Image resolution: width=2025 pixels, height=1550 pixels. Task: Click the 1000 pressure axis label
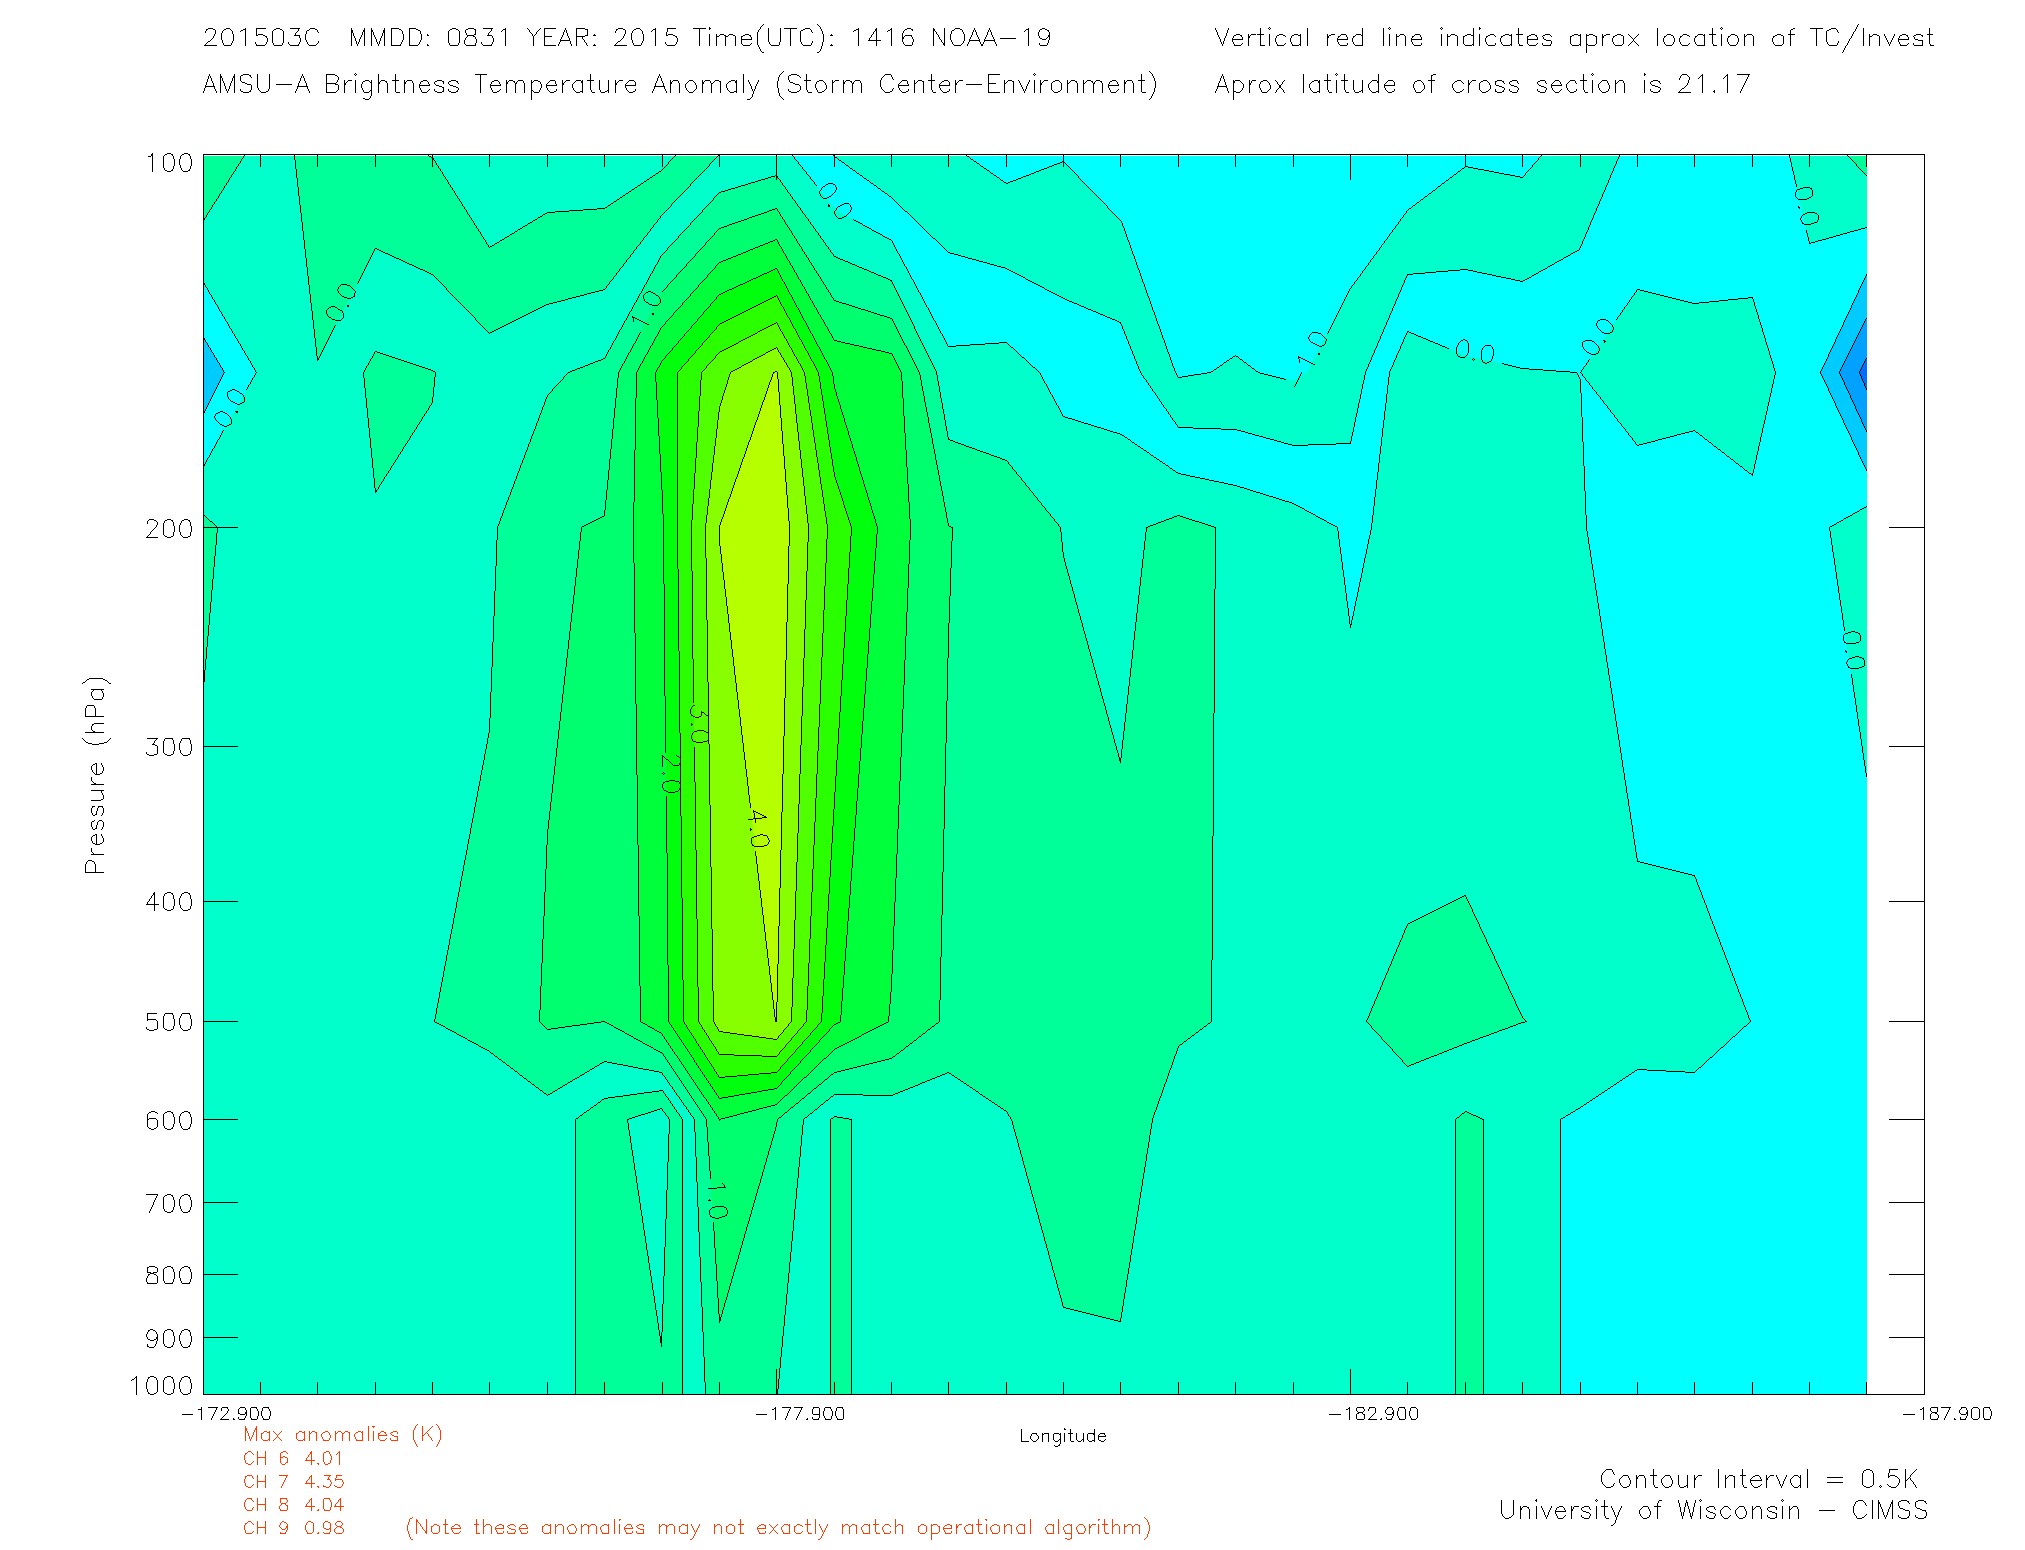tap(161, 1386)
